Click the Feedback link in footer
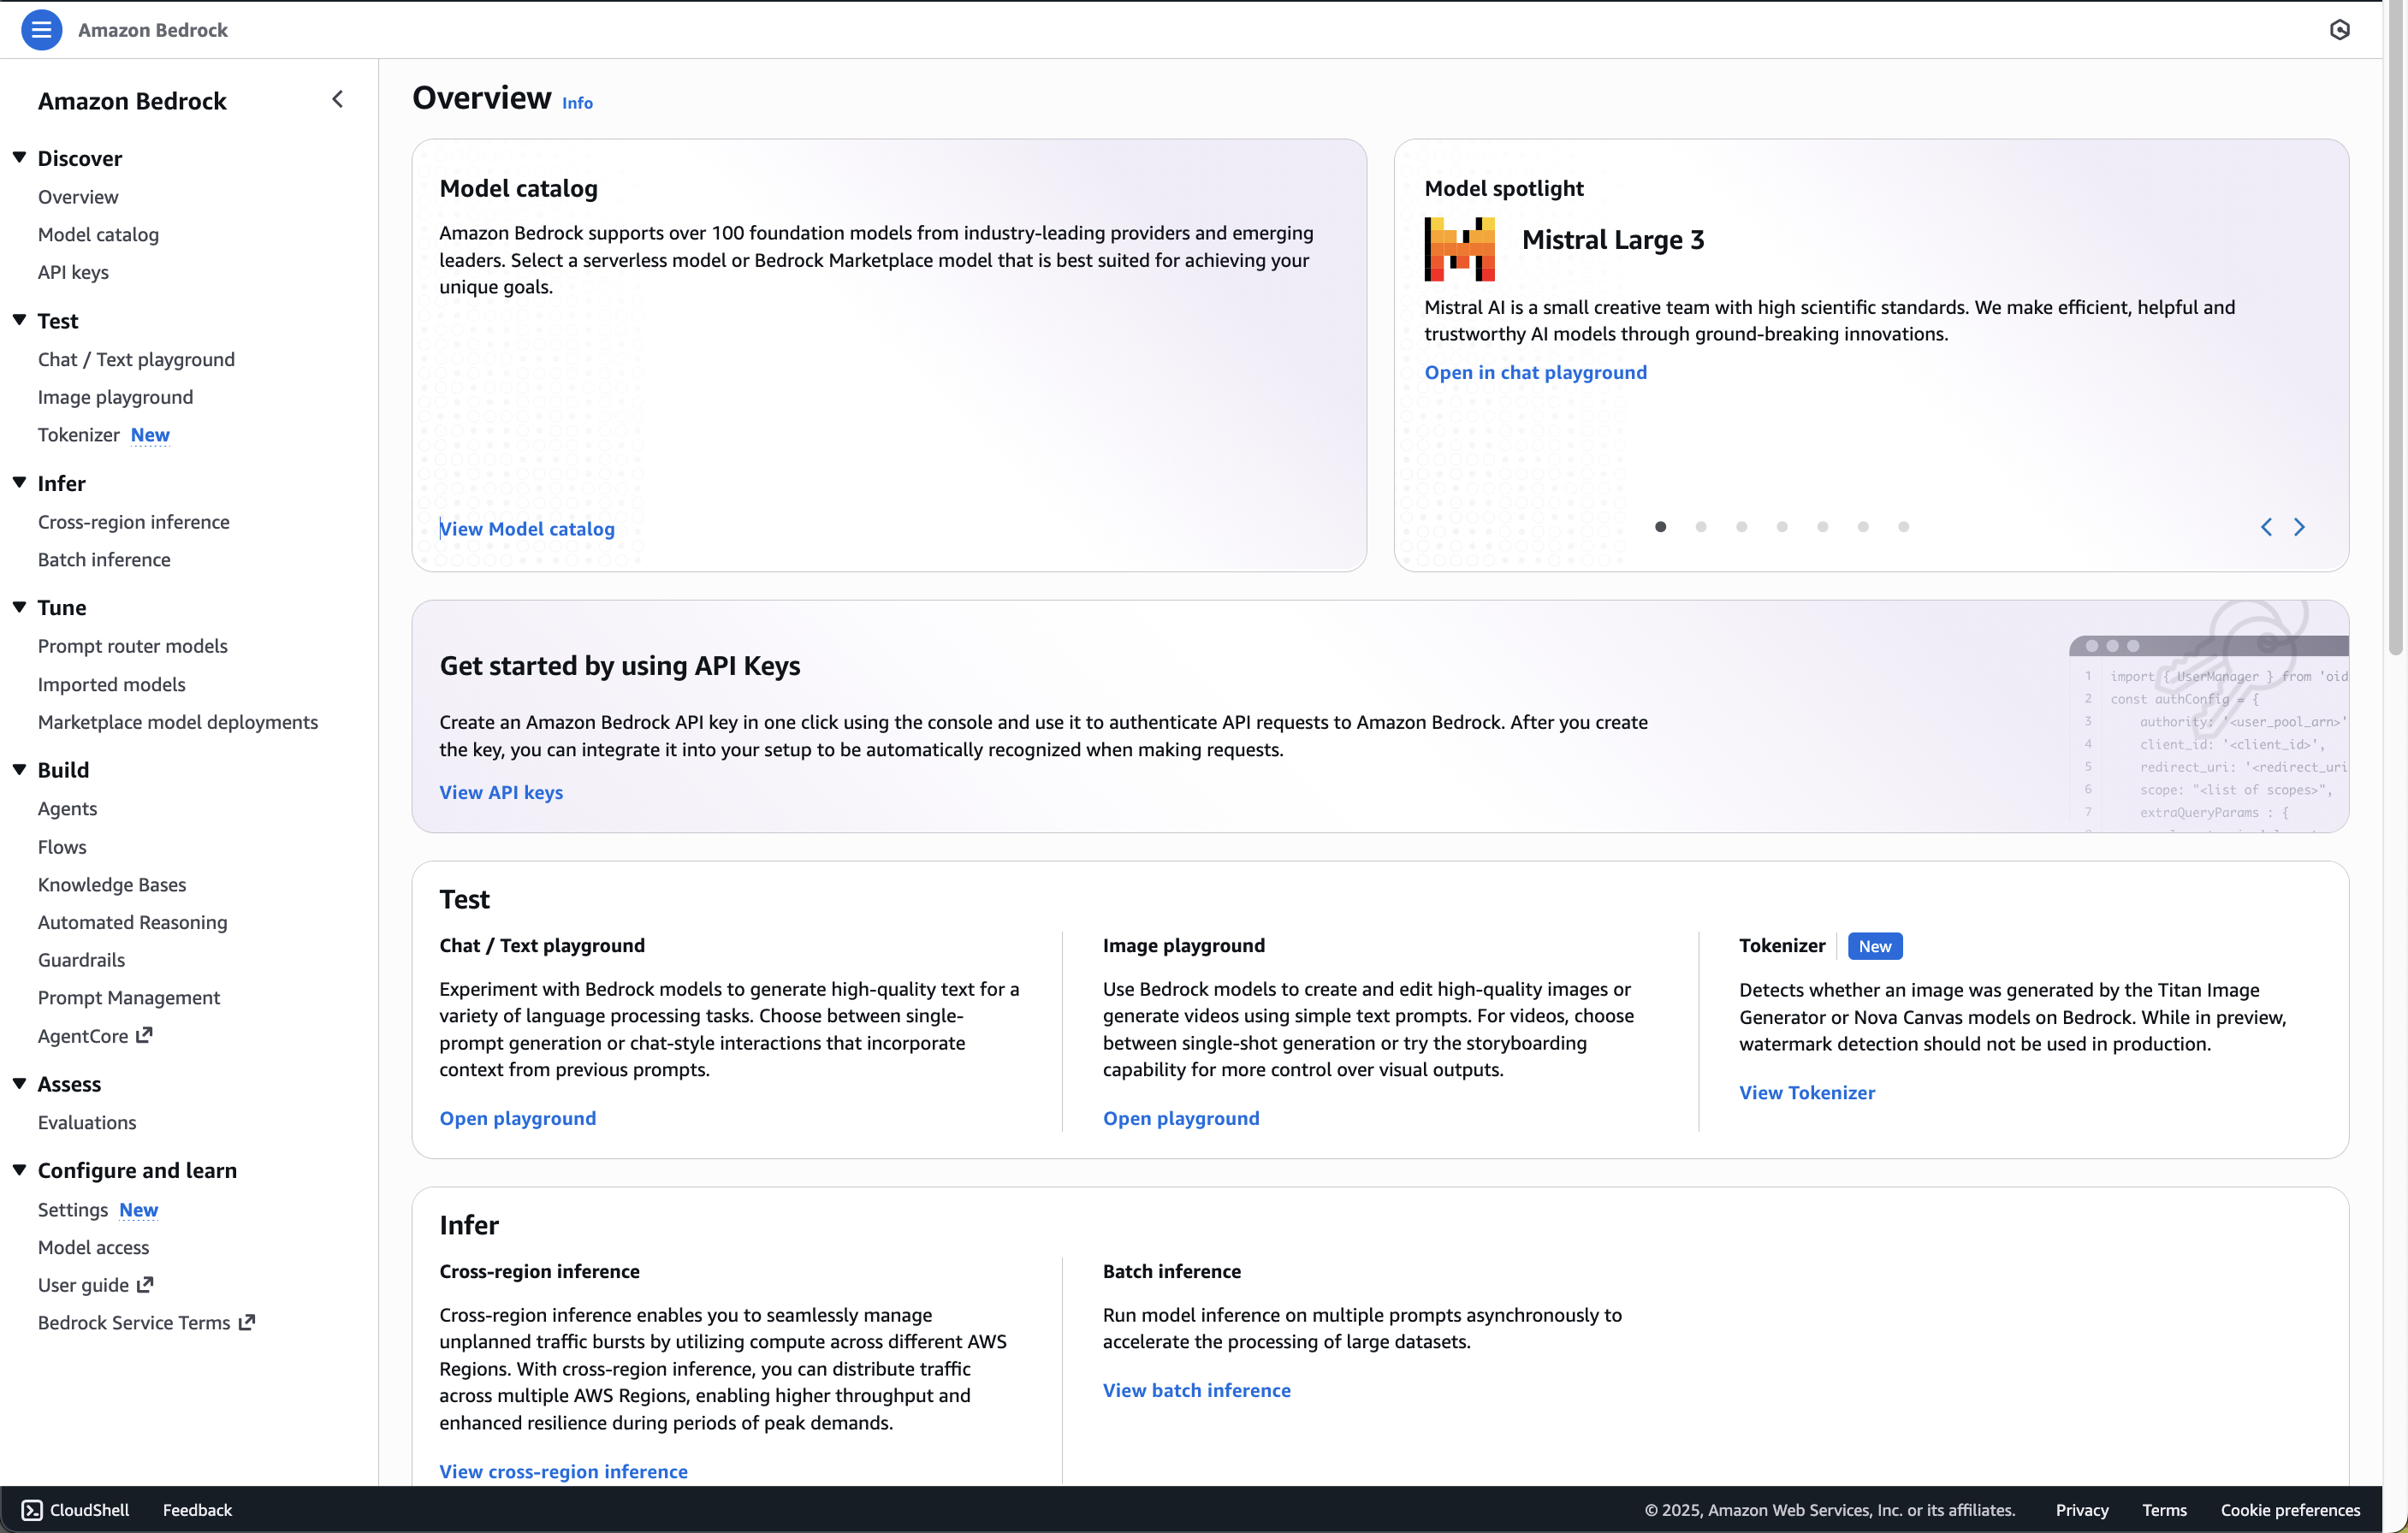2408x1533 pixels. point(197,1510)
